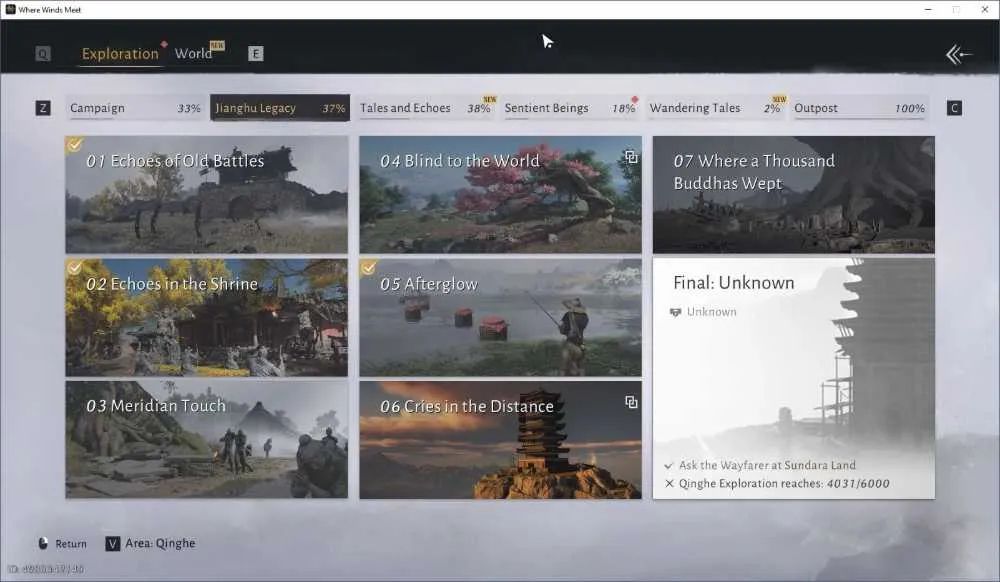
Task: Click the Z key icon before Campaign
Action: pos(43,108)
